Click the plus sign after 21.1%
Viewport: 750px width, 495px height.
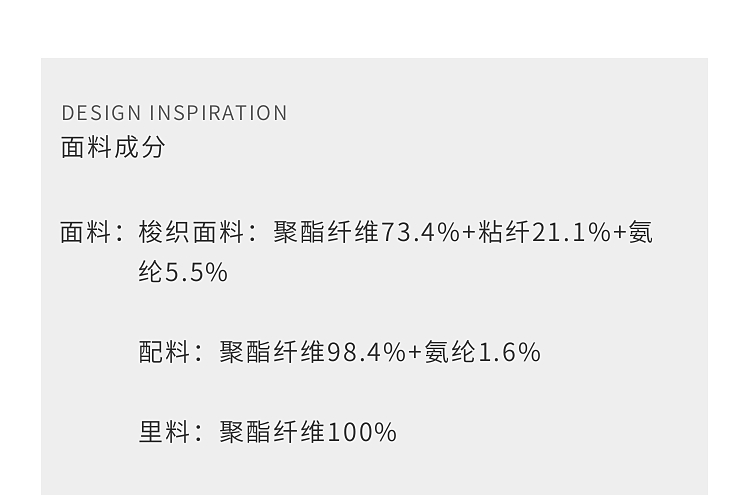619,233
